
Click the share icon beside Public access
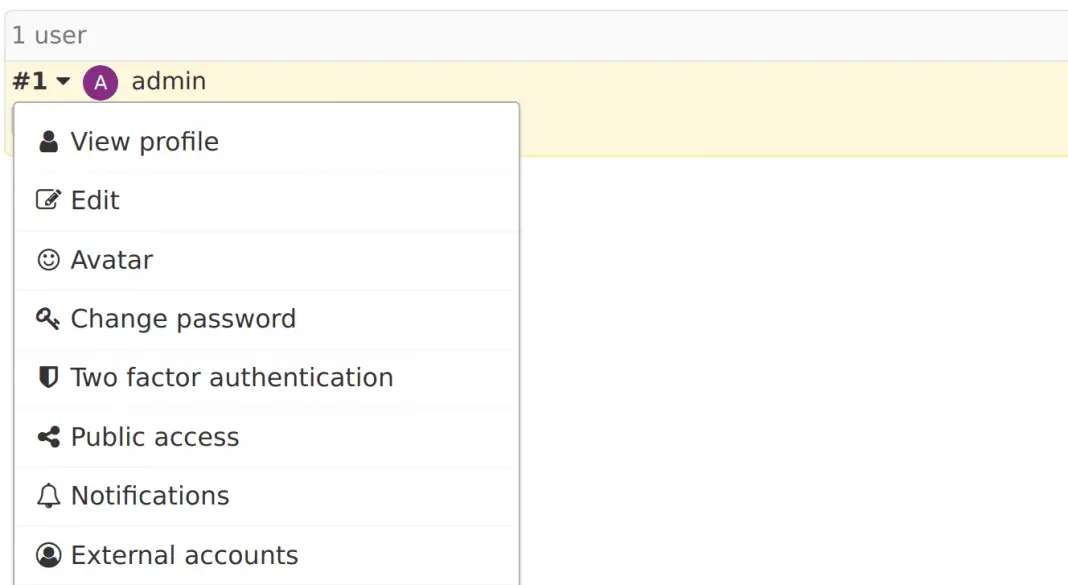(x=47, y=436)
